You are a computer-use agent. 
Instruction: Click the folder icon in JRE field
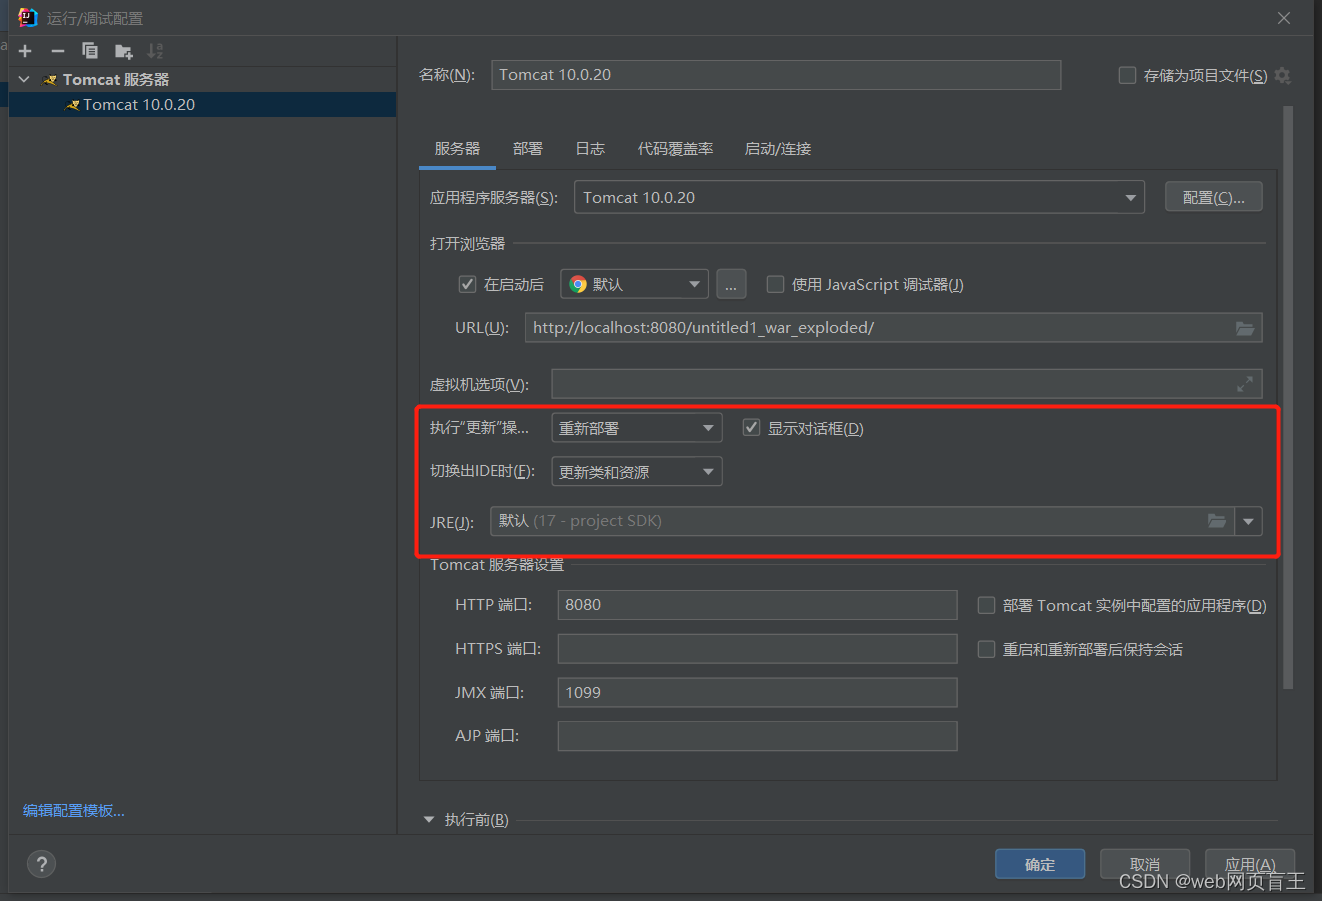tap(1217, 521)
